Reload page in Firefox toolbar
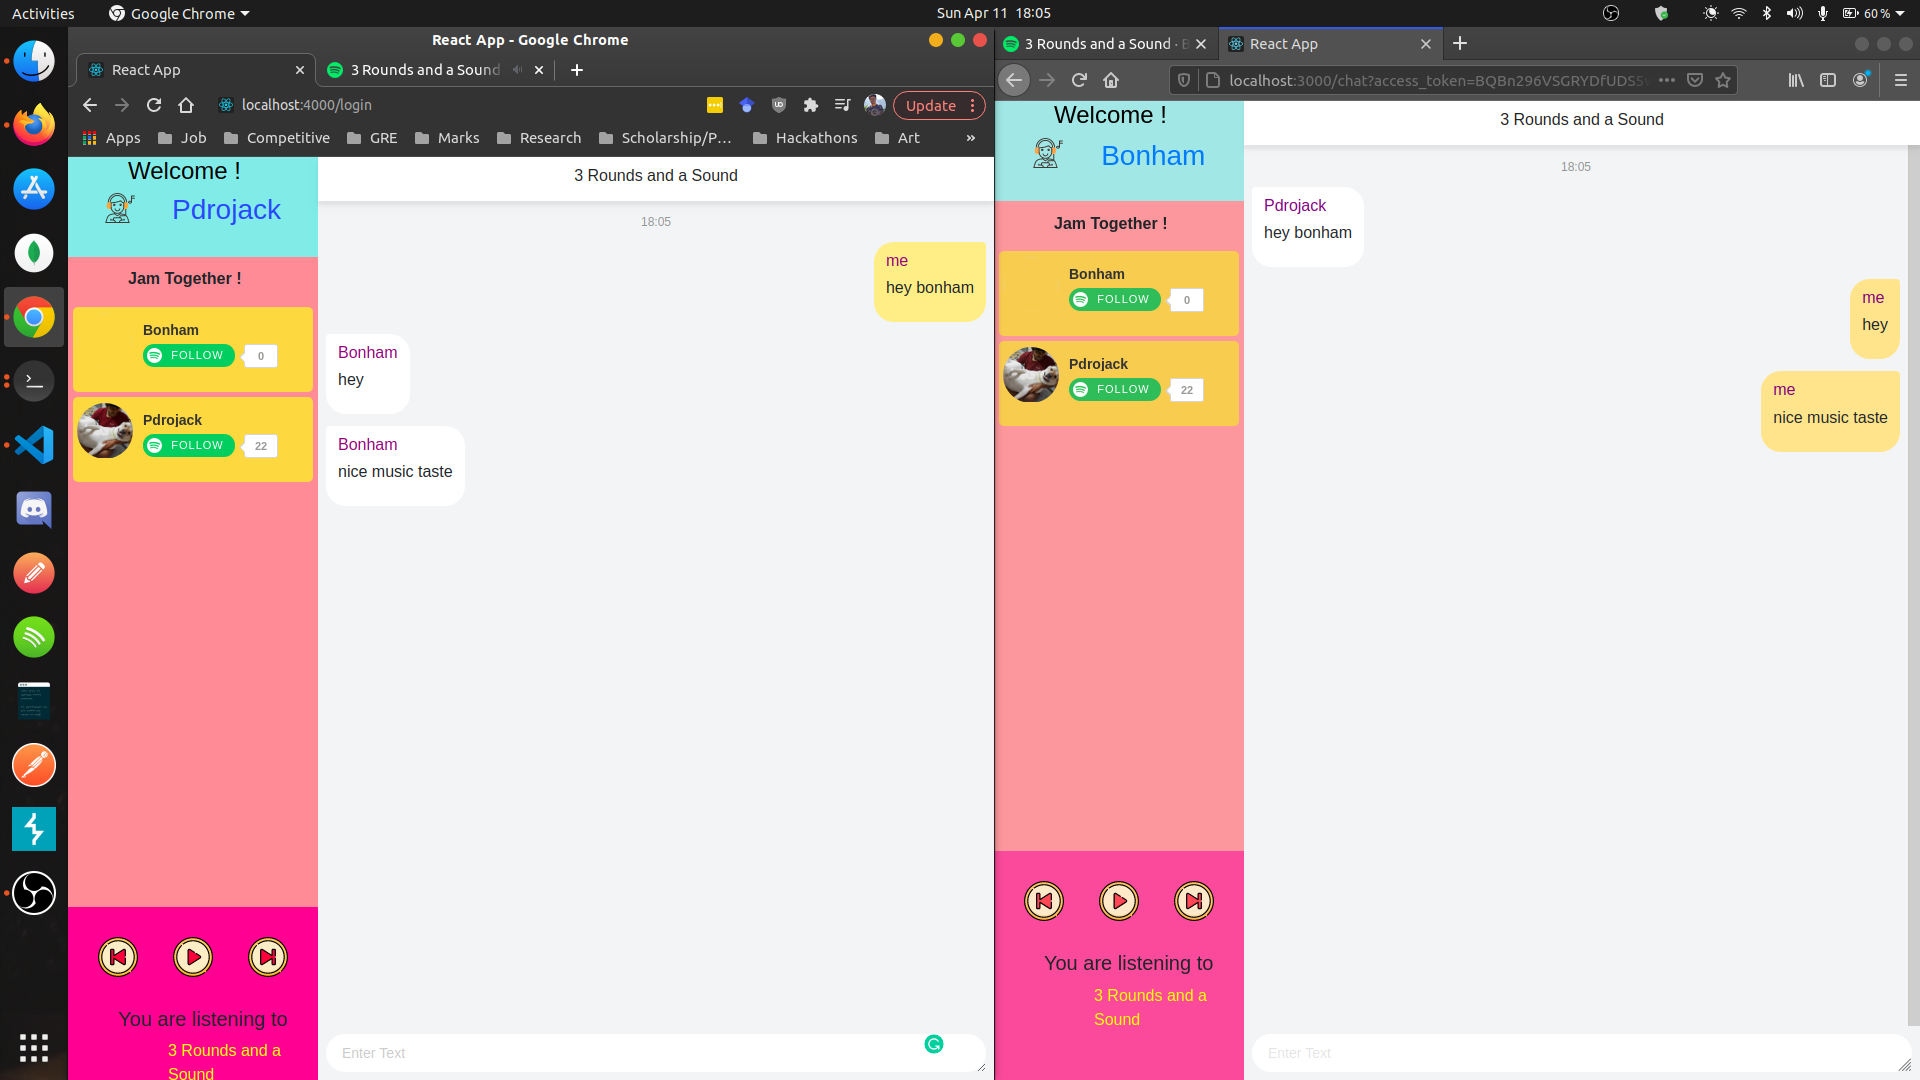 (1079, 80)
